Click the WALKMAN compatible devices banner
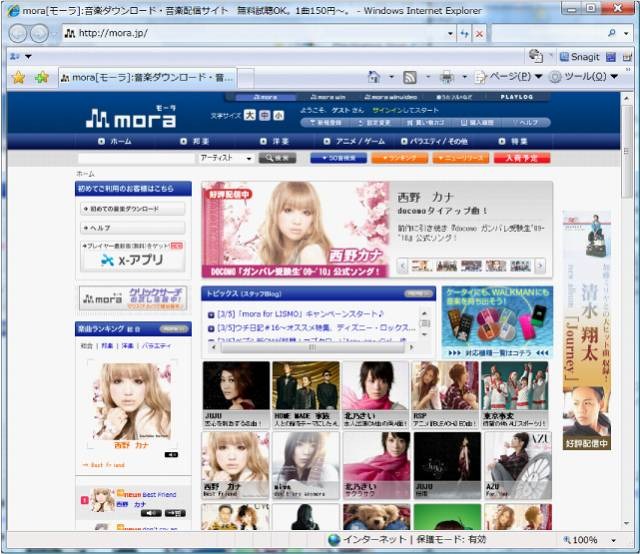 [498, 323]
